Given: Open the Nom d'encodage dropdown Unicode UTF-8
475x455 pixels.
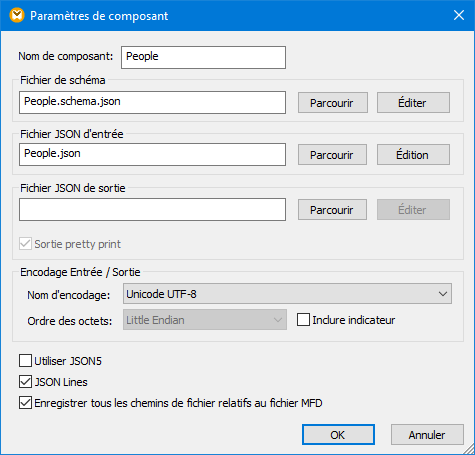Looking at the screenshot, I should (x=287, y=294).
